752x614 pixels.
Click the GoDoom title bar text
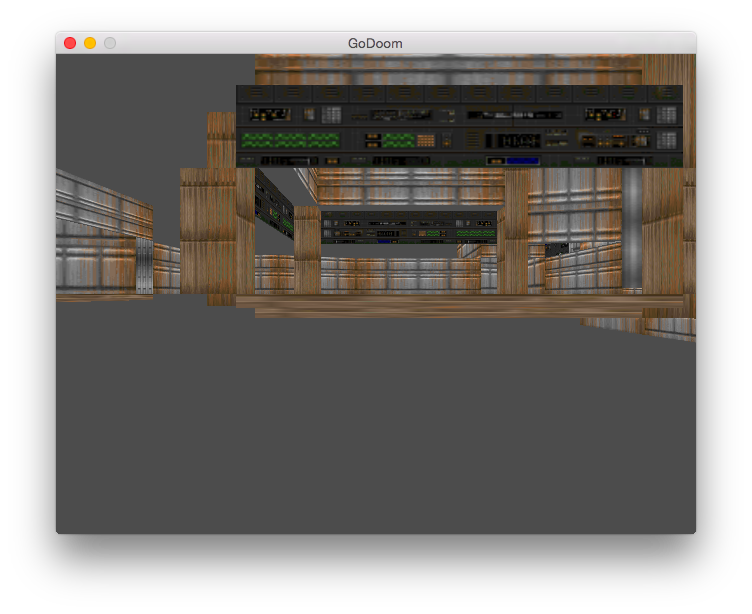(375, 44)
